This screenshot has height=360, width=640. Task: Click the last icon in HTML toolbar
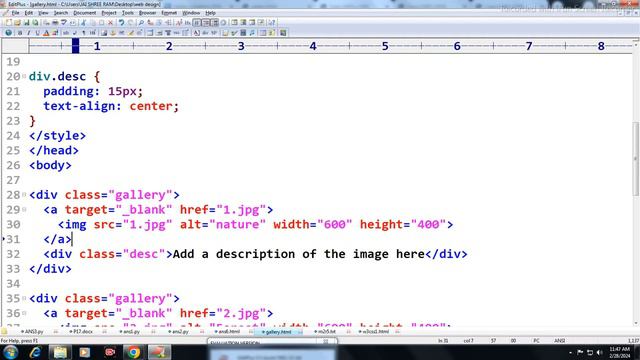tap(283, 33)
